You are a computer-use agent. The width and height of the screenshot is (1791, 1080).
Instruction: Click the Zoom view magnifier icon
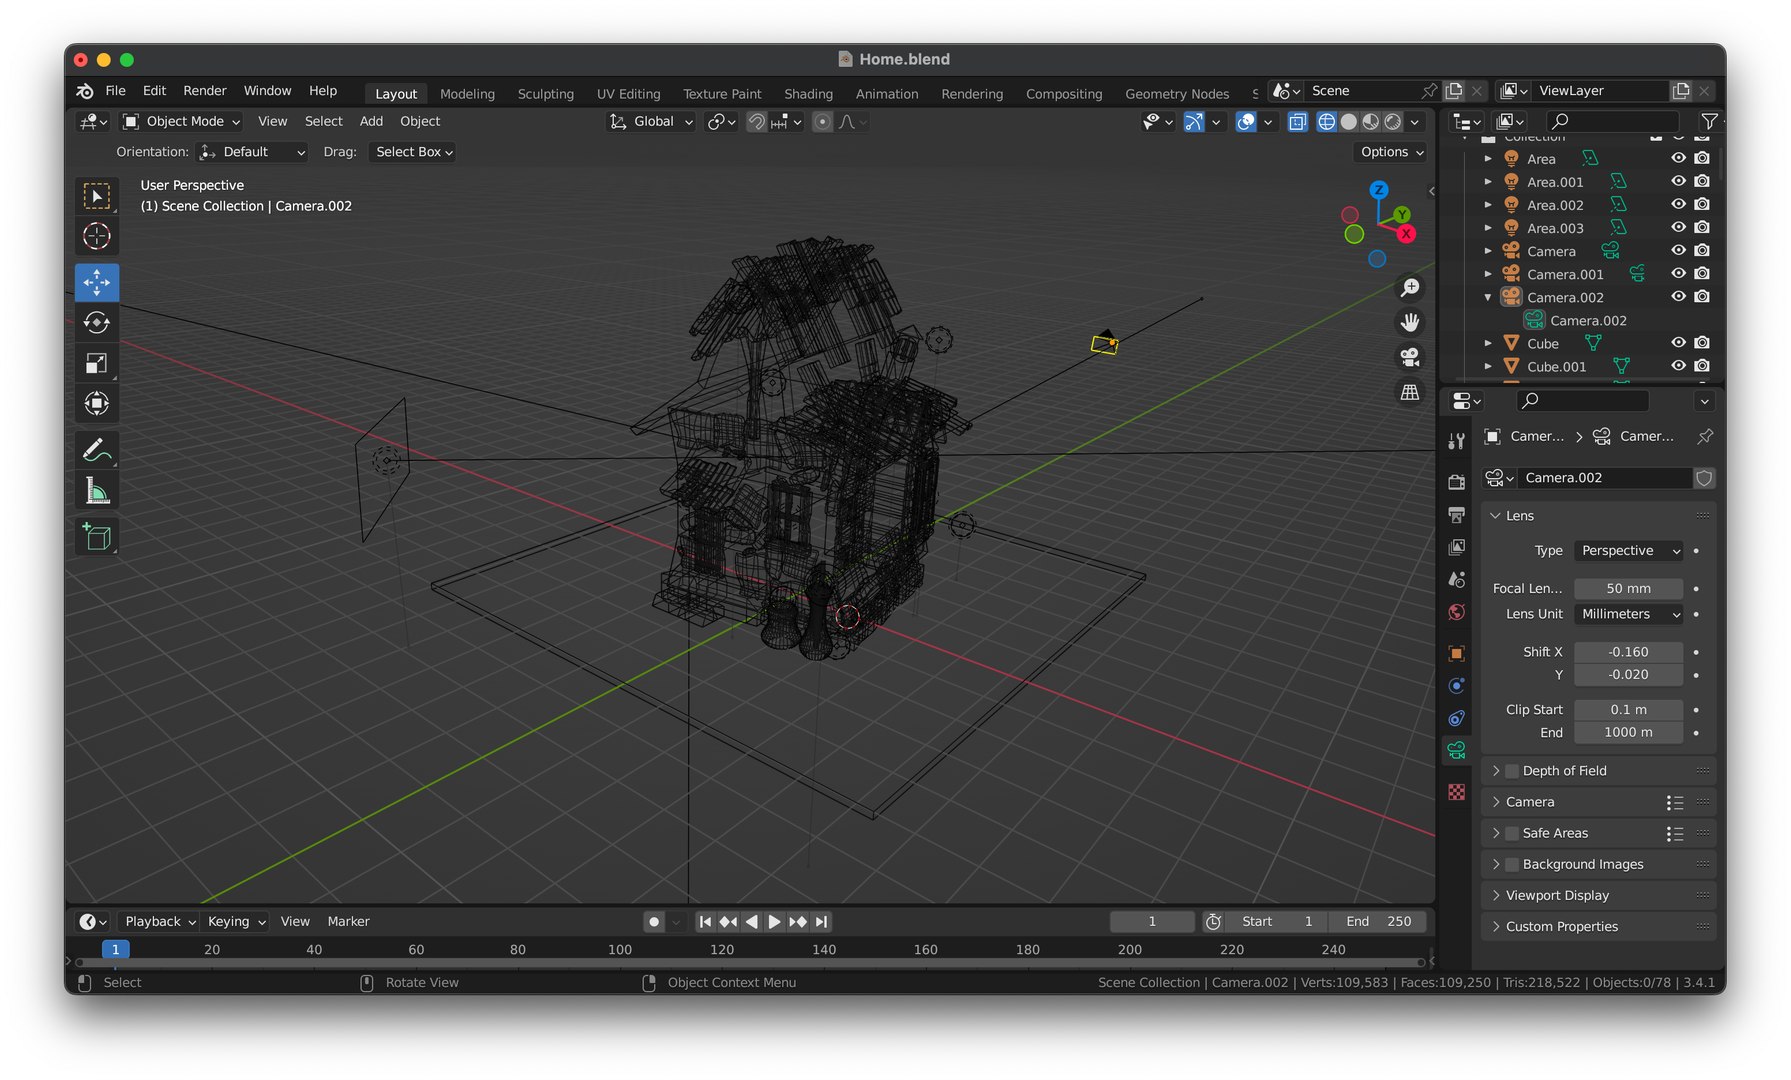(1410, 288)
